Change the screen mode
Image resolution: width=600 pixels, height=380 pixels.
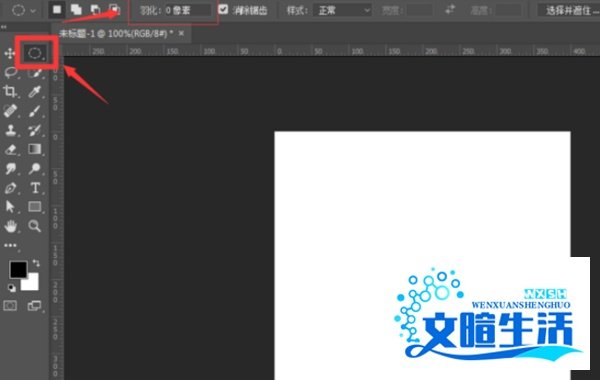(x=34, y=305)
